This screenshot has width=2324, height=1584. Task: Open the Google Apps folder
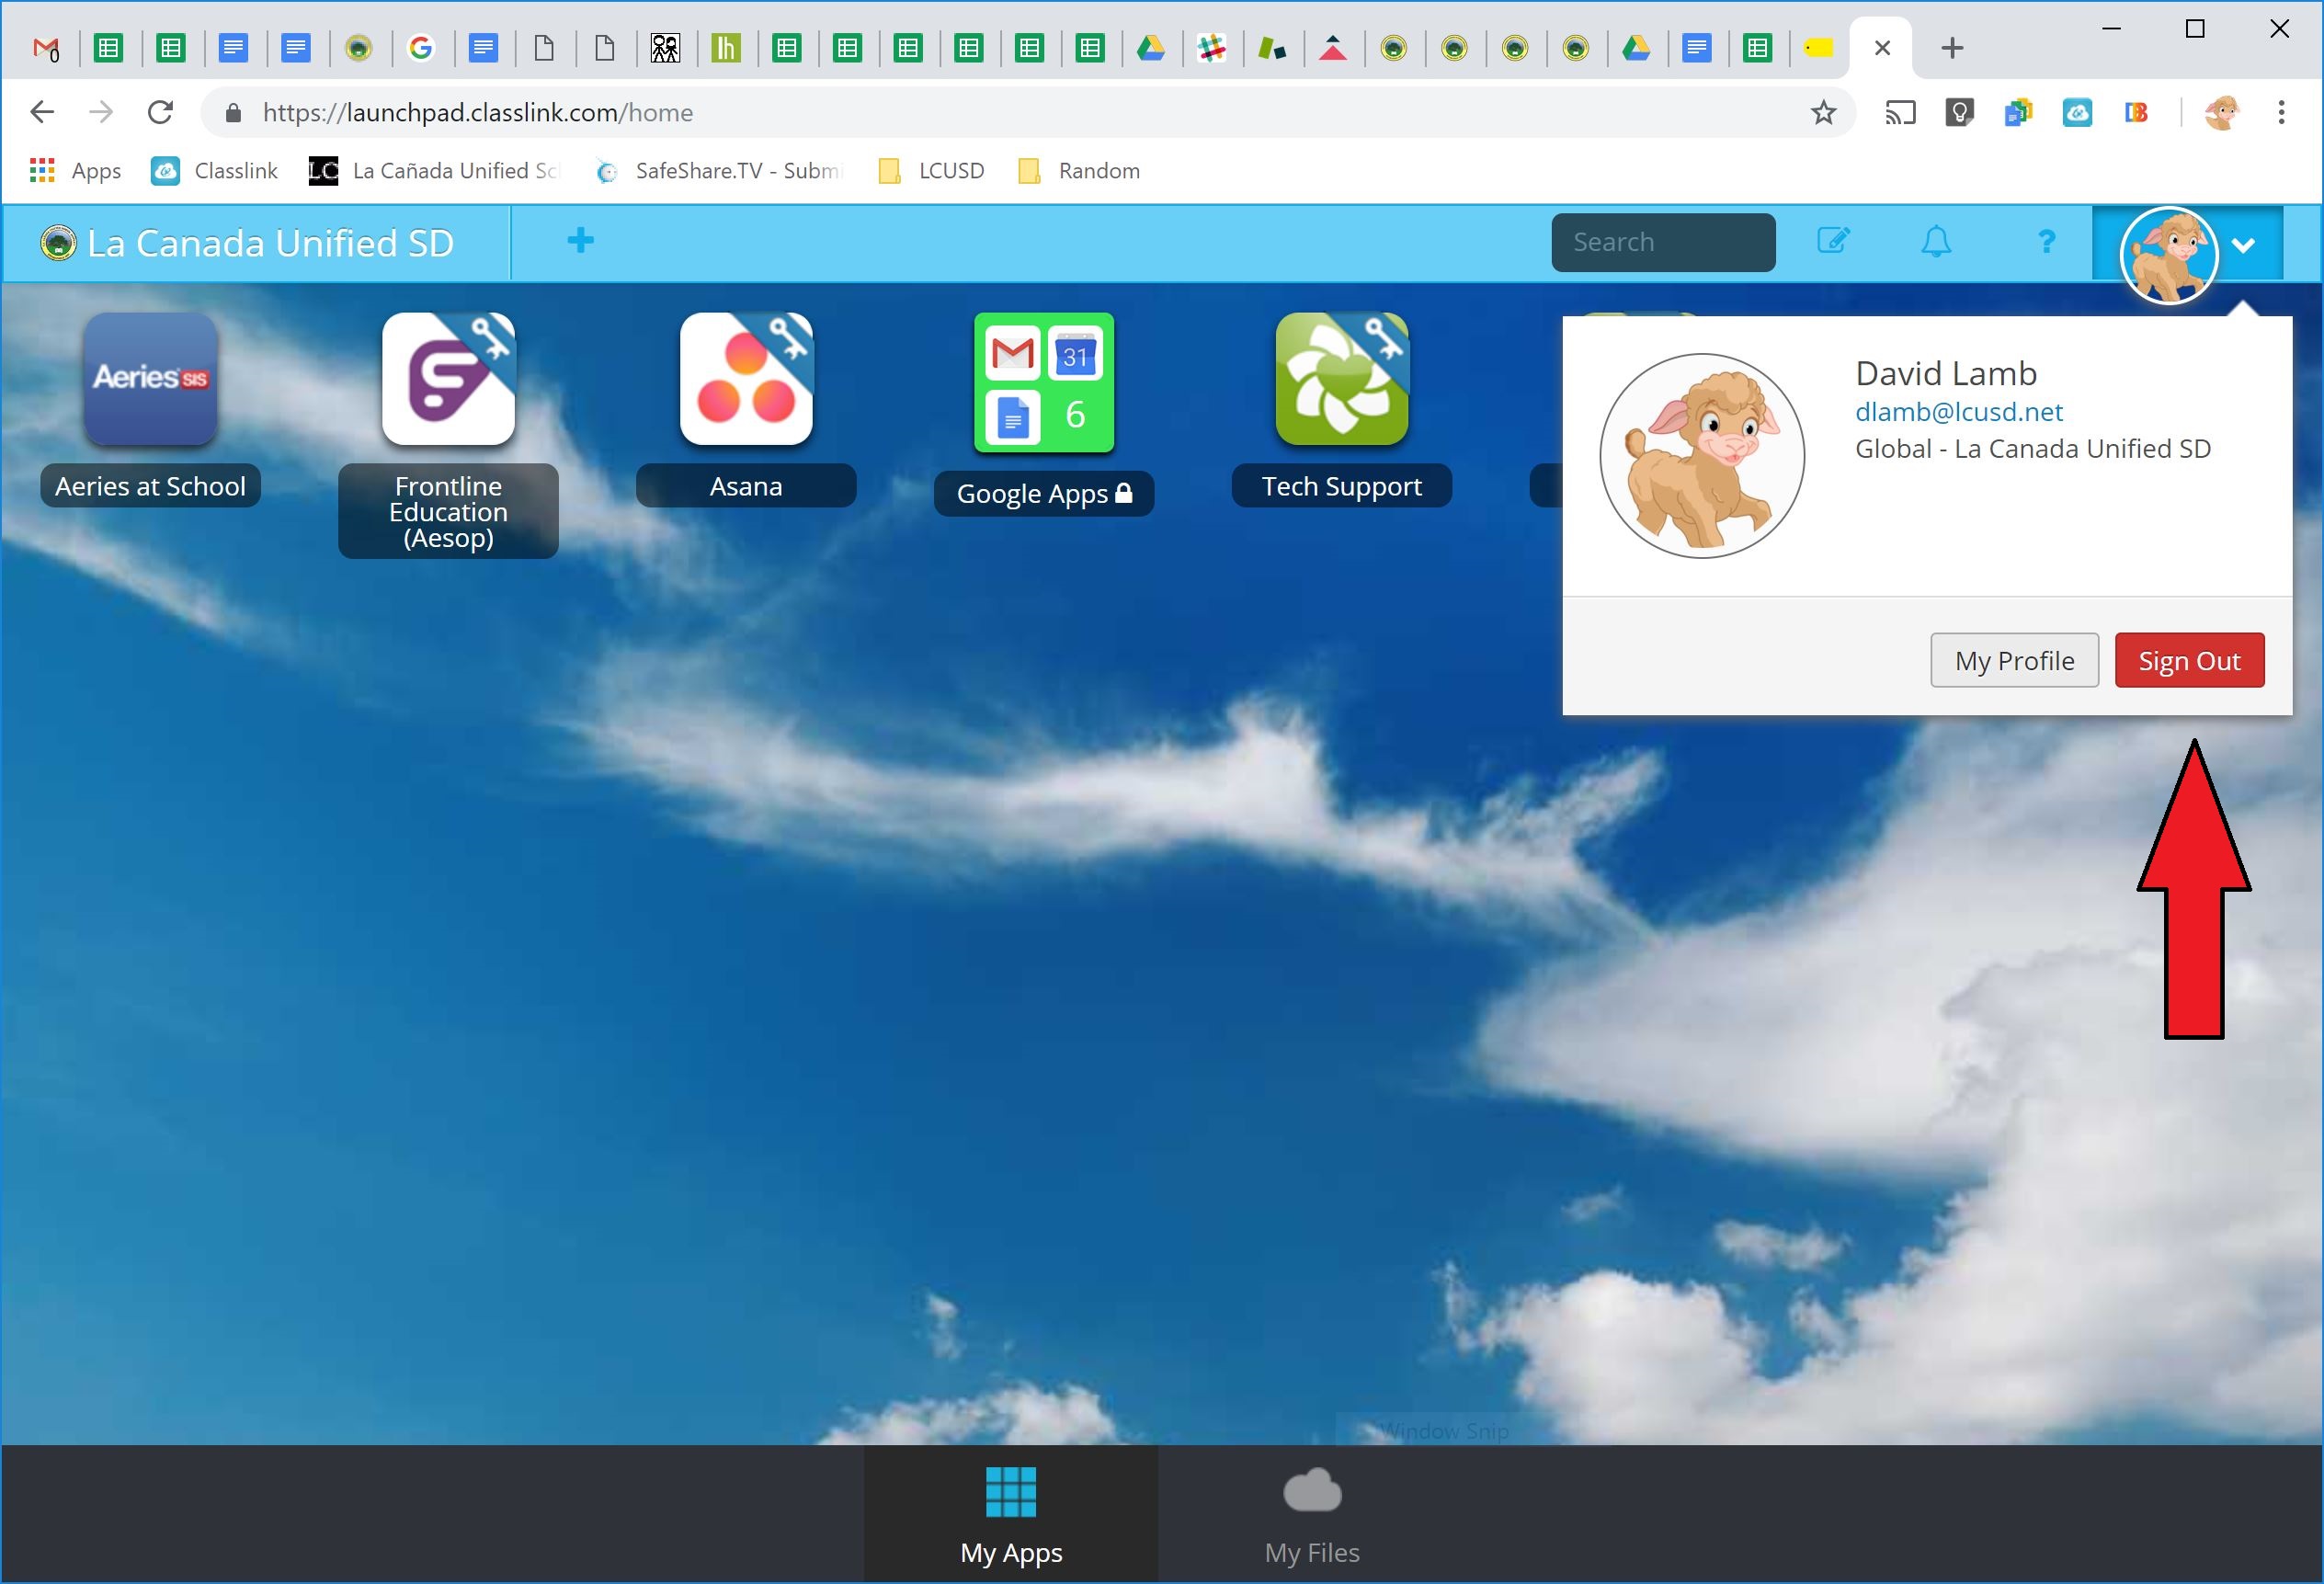(1044, 382)
